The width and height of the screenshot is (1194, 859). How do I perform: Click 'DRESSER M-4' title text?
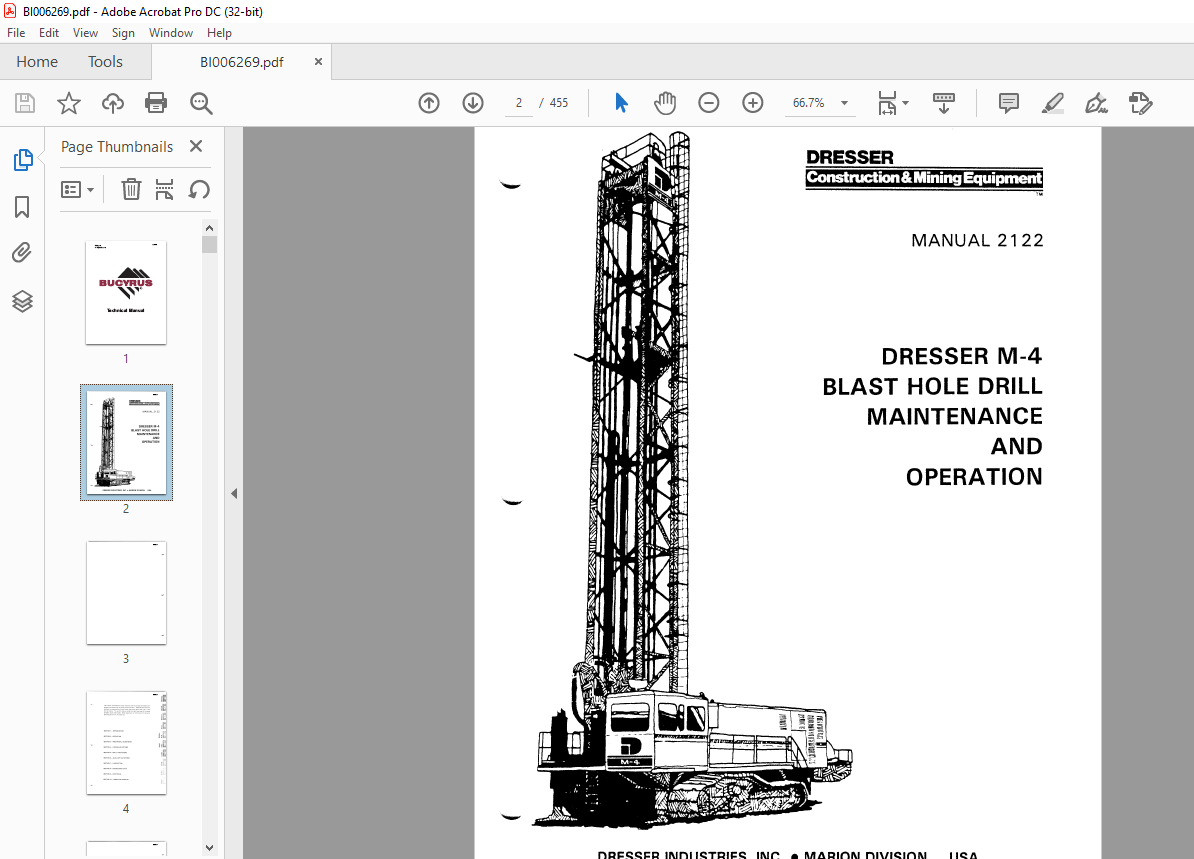click(x=961, y=356)
